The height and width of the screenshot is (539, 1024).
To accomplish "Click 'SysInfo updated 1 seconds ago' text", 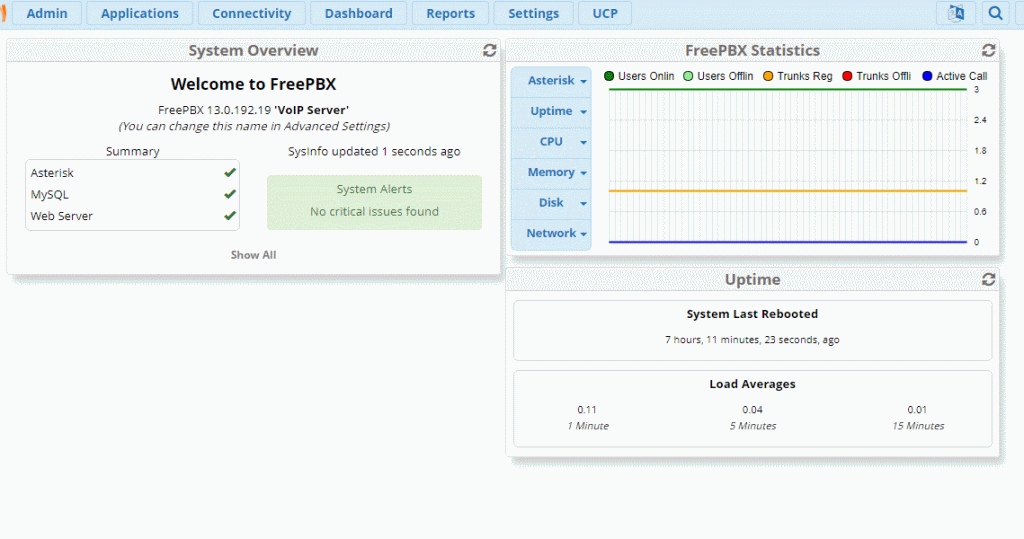I will coord(374,152).
